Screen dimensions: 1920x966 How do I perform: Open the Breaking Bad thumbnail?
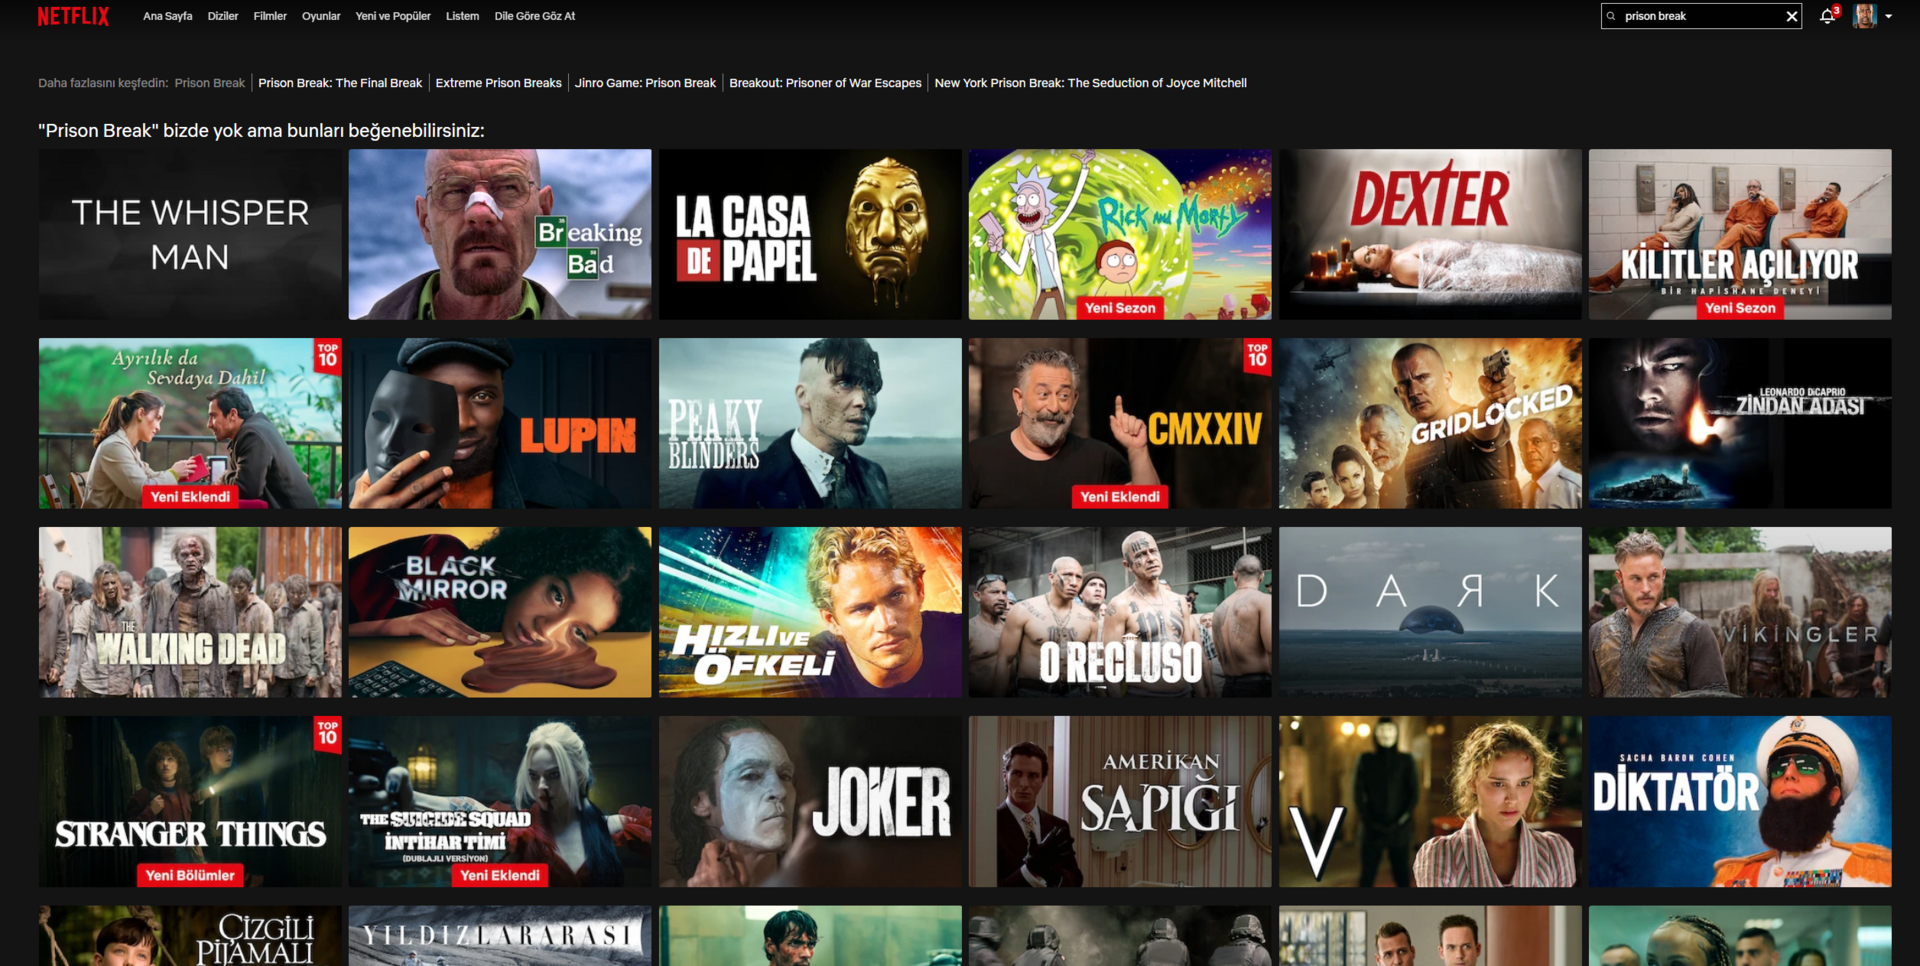500,235
